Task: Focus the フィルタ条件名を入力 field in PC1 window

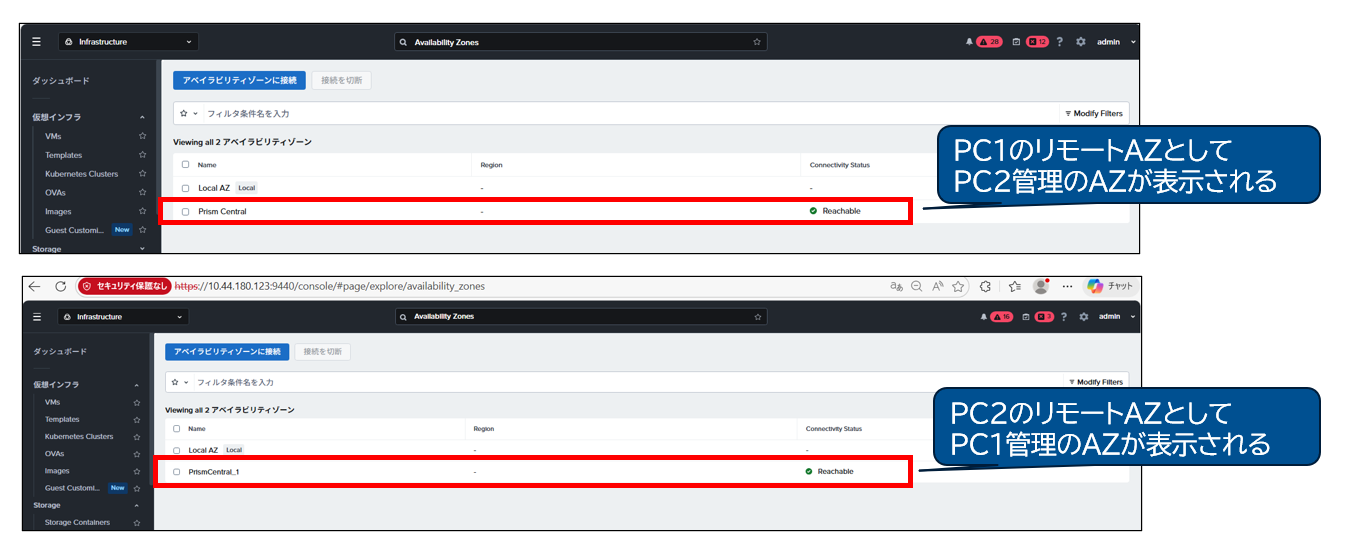Action: 630,114
